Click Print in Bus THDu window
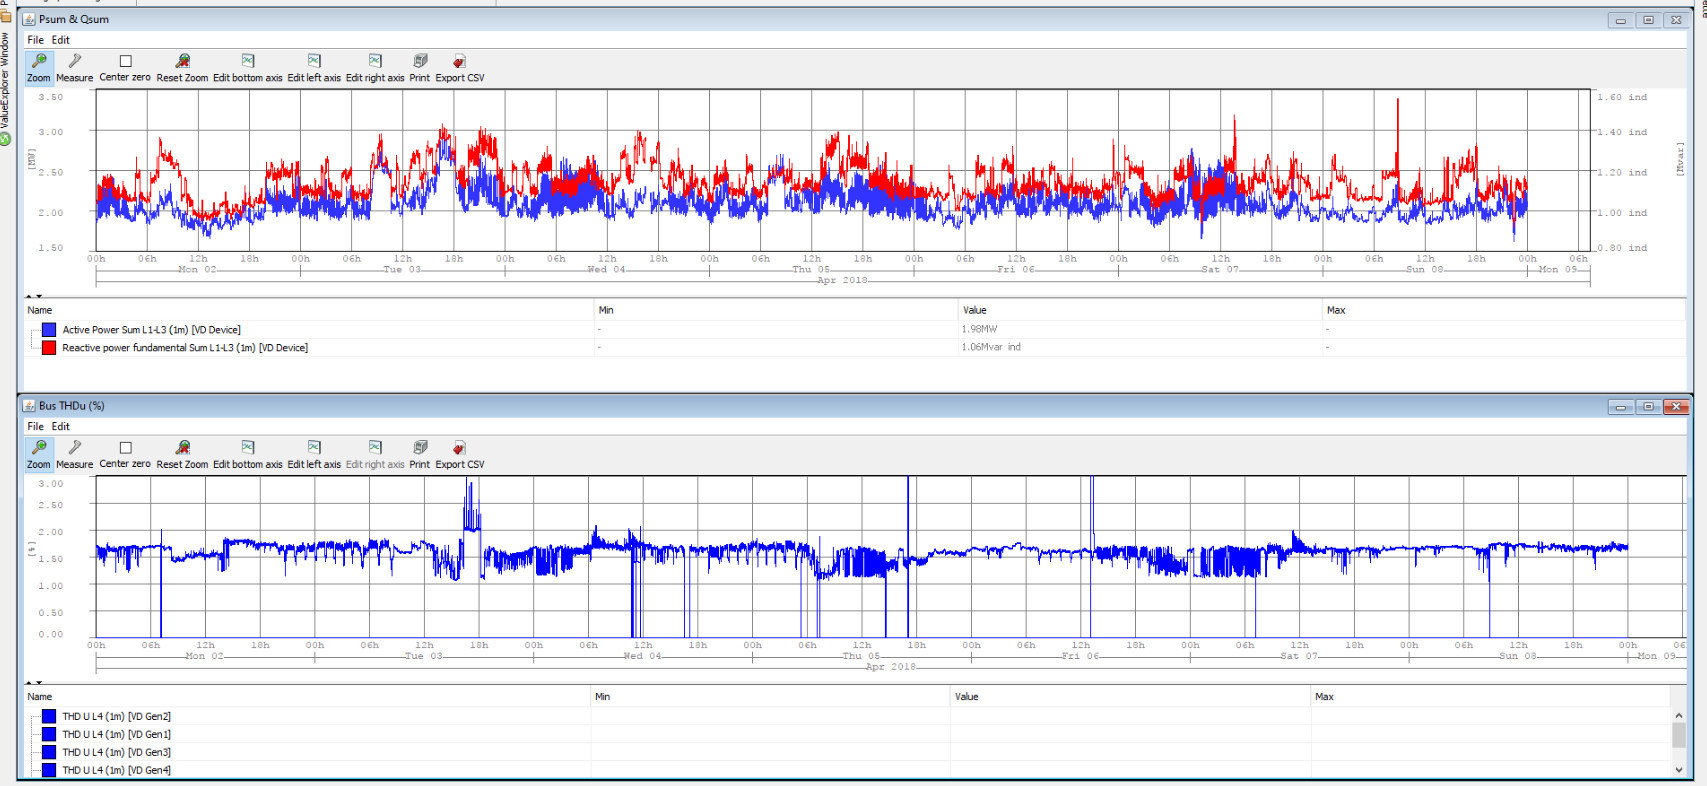The height and width of the screenshot is (786, 1707). (x=420, y=454)
